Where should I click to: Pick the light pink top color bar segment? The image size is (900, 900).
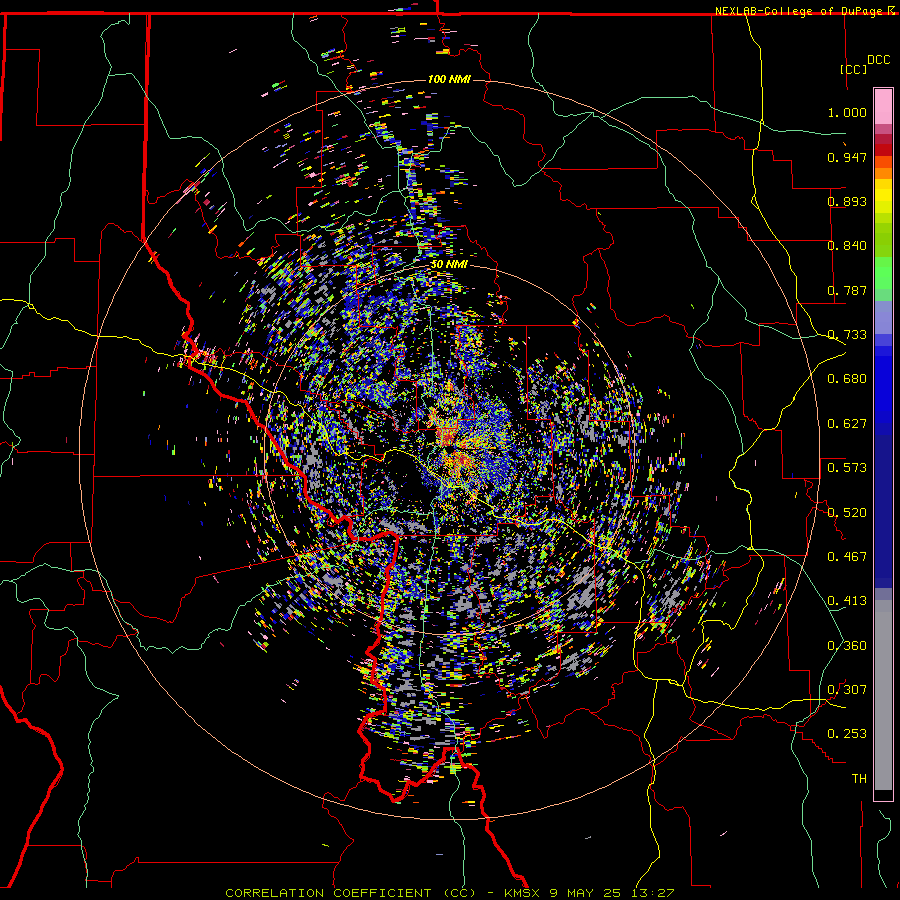[883, 107]
